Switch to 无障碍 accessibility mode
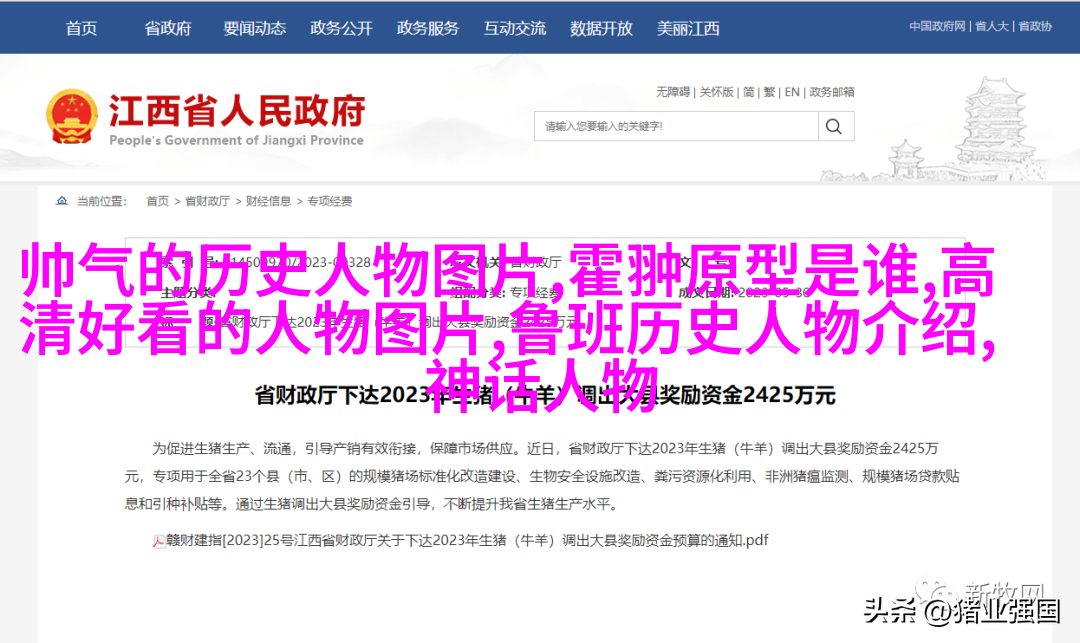This screenshot has height=643, width=1080. click(672, 92)
